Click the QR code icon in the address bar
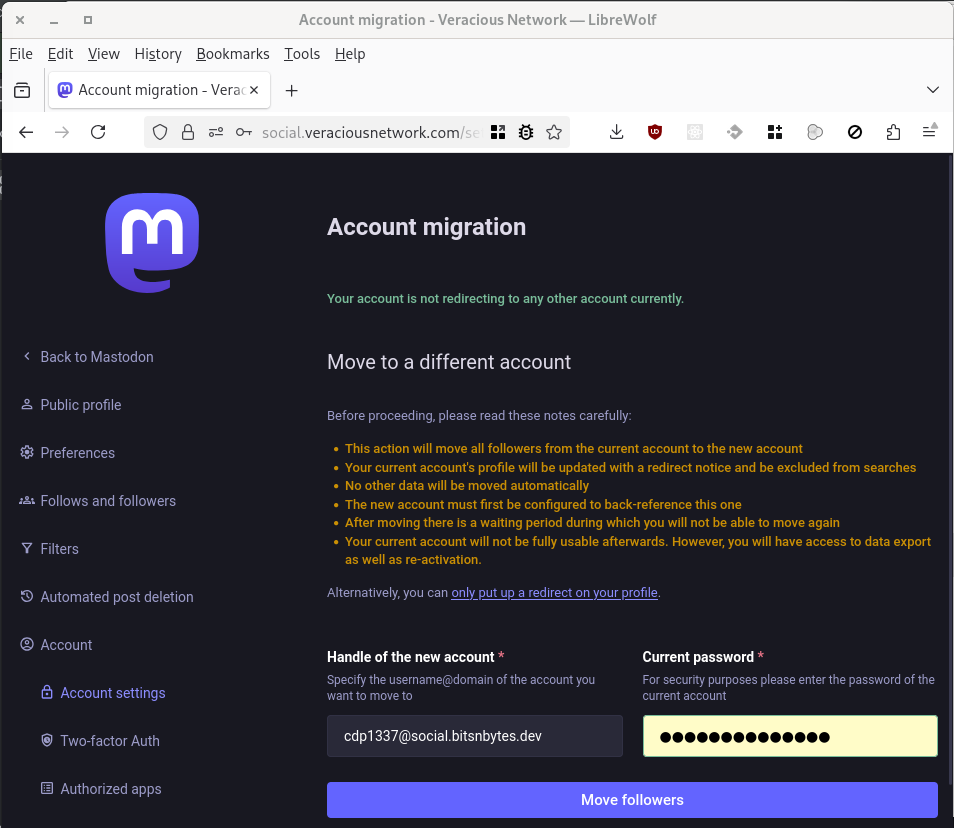The image size is (954, 828). coord(498,132)
